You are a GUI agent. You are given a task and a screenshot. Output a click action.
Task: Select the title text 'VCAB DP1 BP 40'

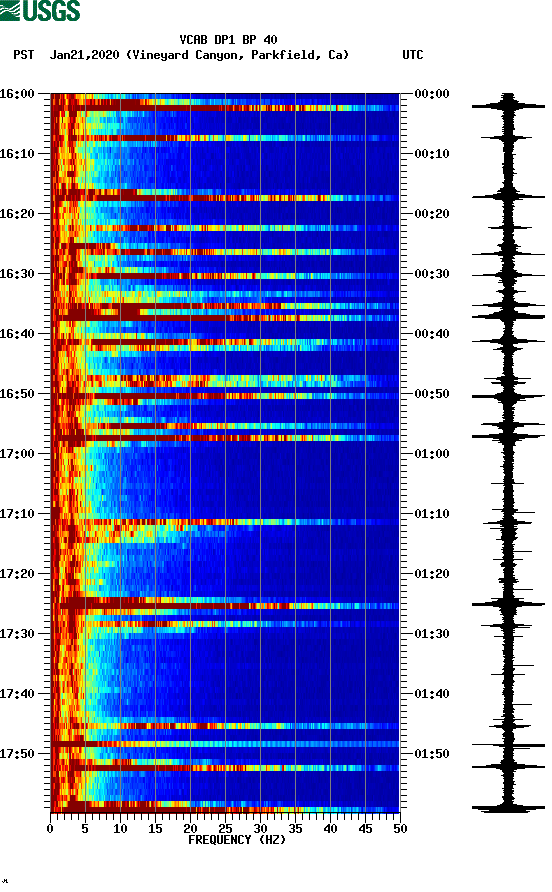click(228, 40)
